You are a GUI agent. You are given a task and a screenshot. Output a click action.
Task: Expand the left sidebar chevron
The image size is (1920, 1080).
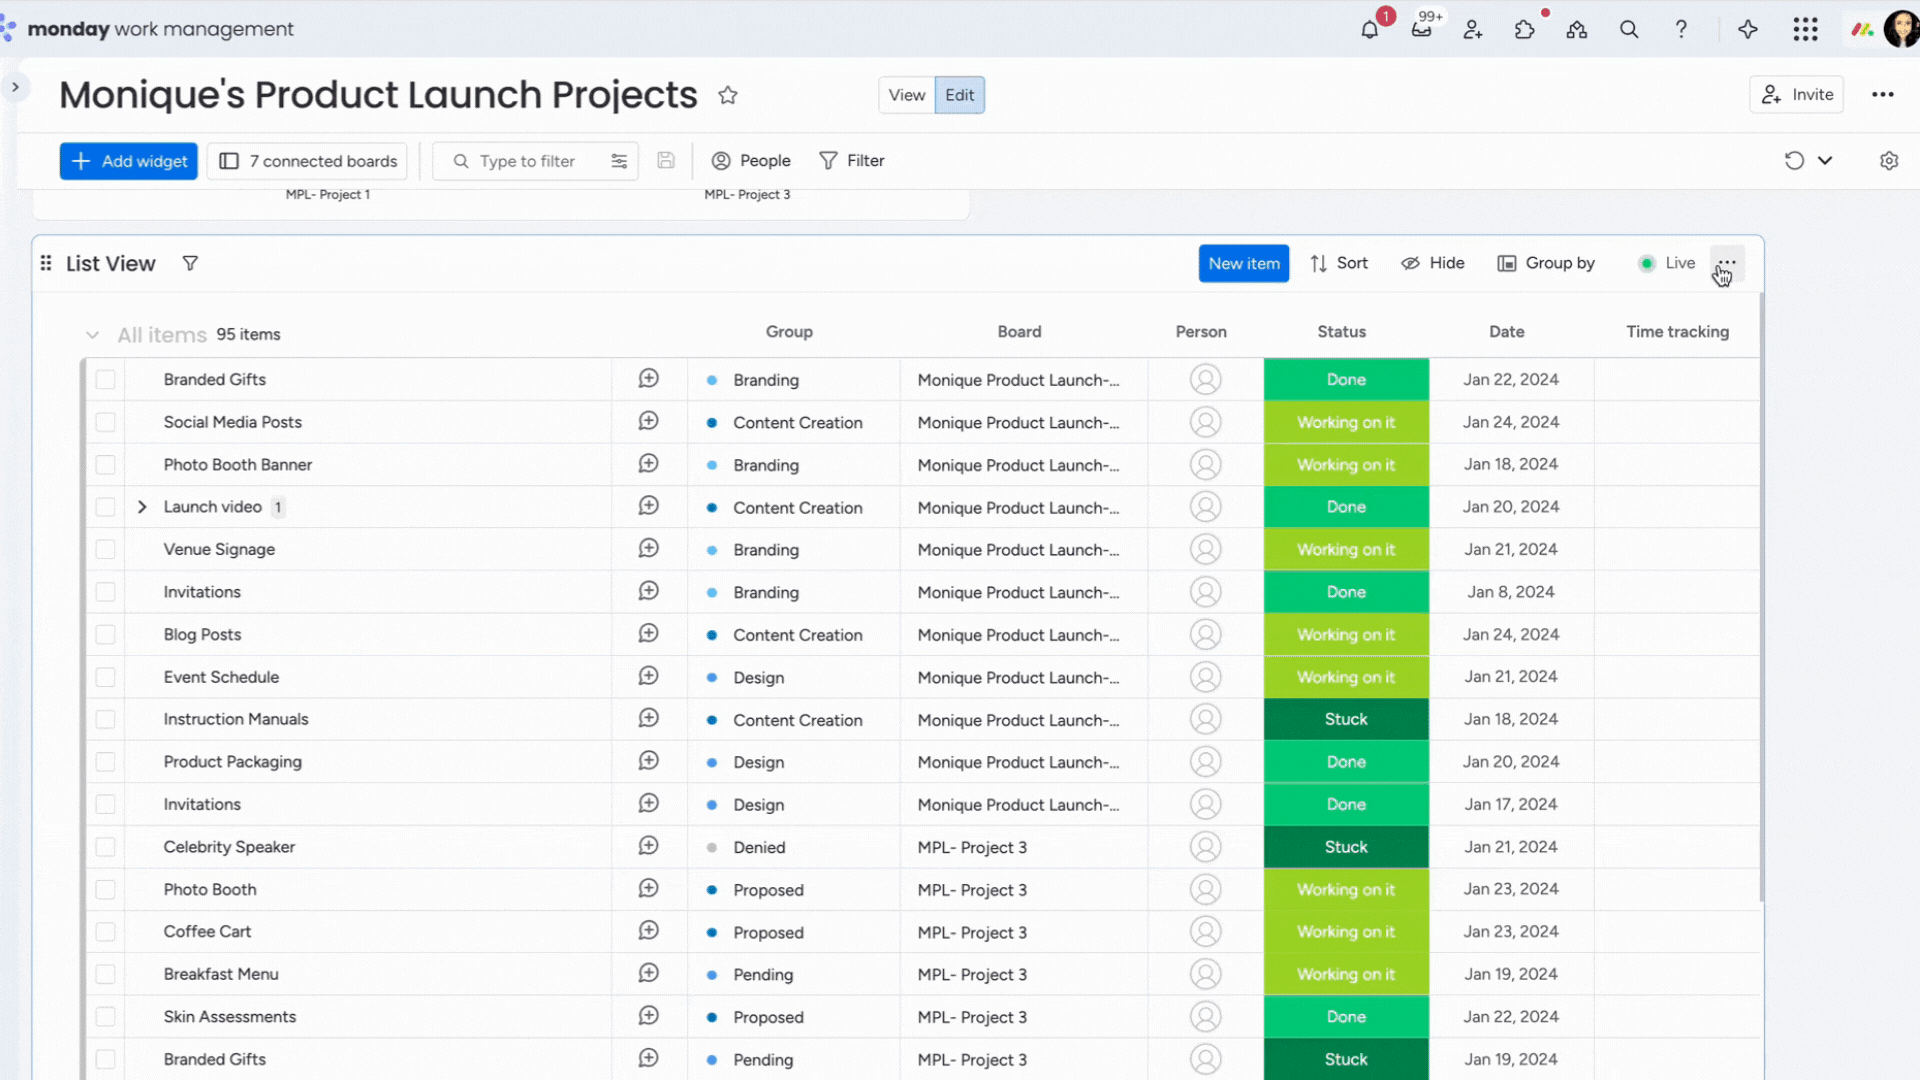tap(15, 87)
